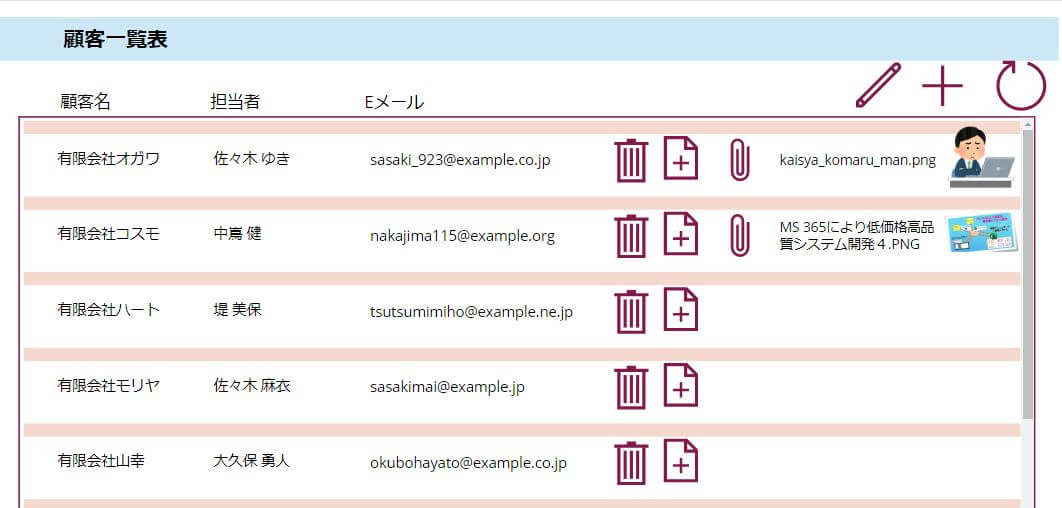Select file name MS 365により低価格高品質システム開発４.PNG
This screenshot has height=508, width=1062.
[857, 236]
